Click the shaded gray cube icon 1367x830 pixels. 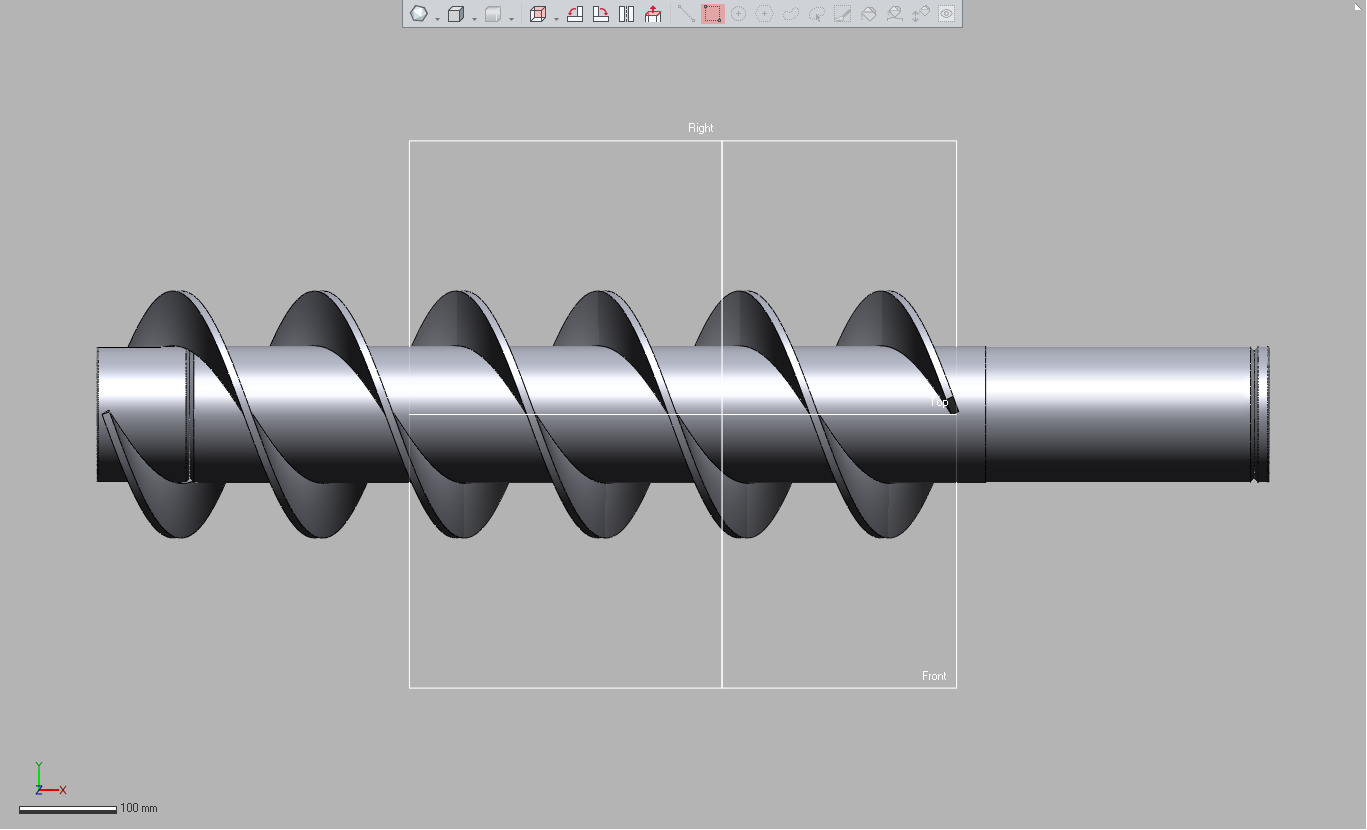click(x=493, y=14)
